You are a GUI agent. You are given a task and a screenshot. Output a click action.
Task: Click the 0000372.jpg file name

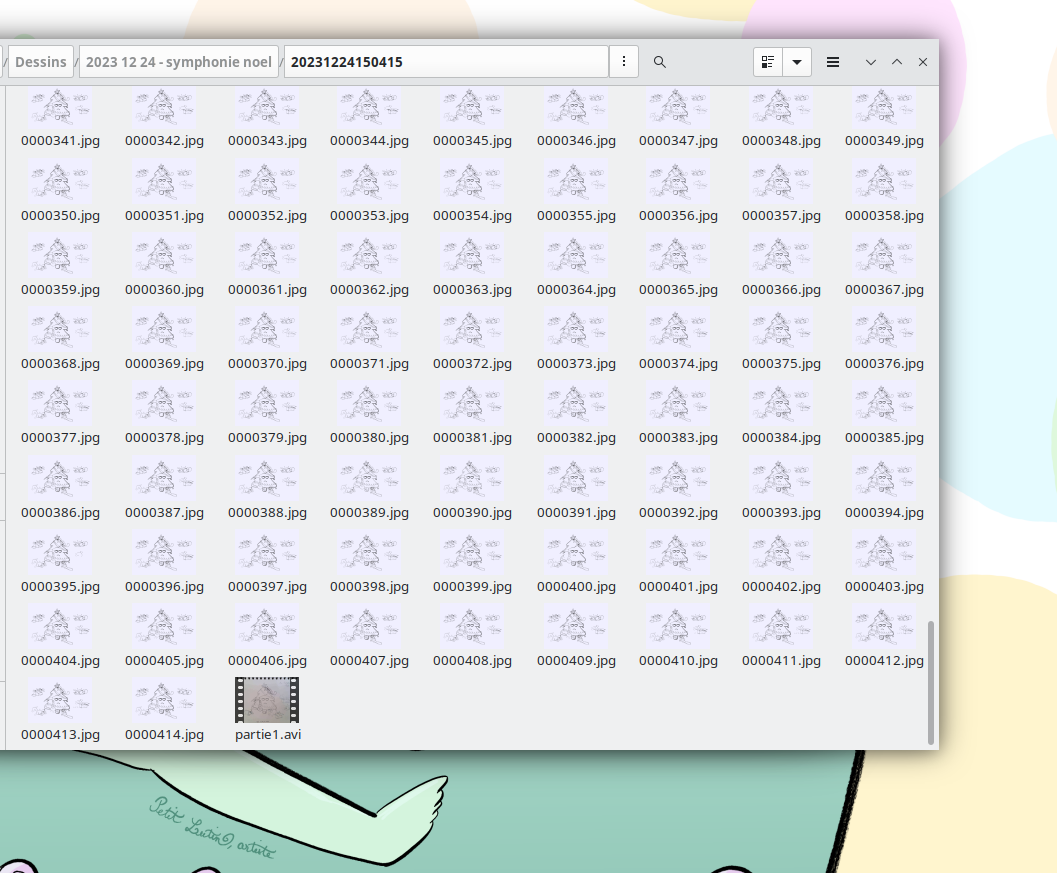pos(472,363)
